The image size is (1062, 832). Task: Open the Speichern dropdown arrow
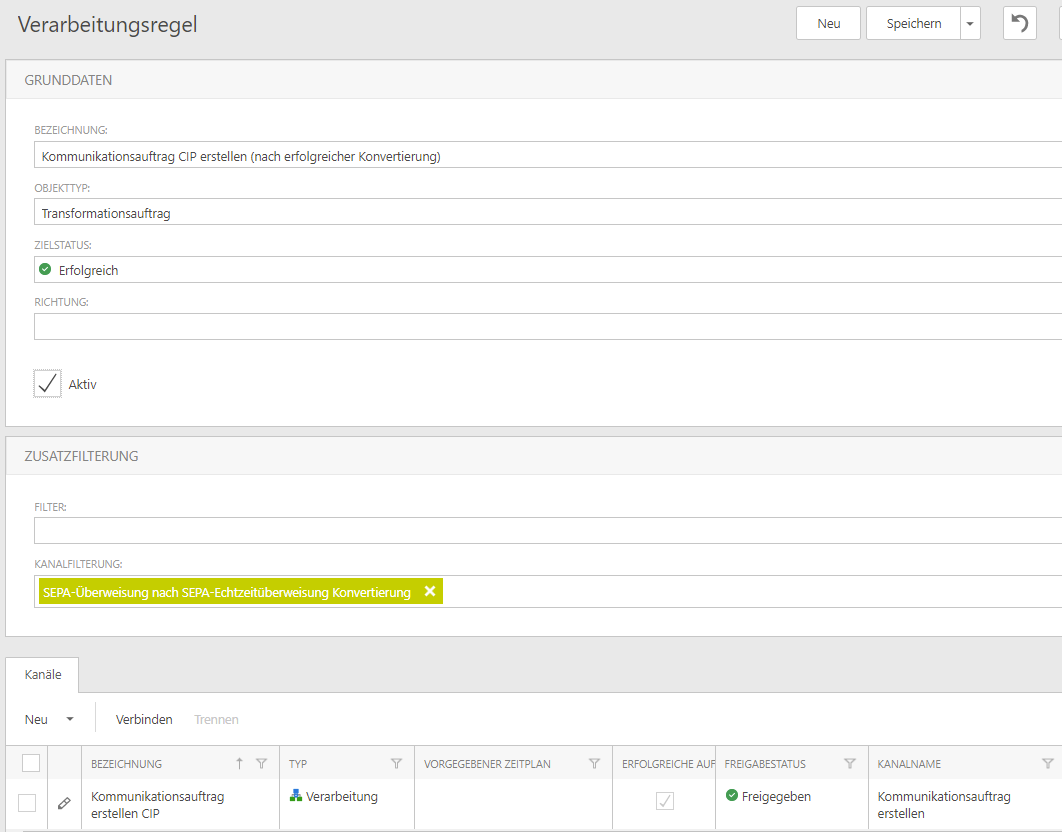click(970, 24)
